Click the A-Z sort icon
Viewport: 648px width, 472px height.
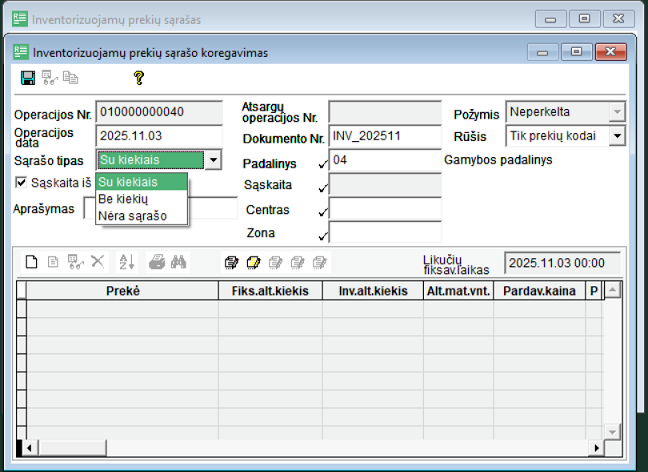click(126, 262)
